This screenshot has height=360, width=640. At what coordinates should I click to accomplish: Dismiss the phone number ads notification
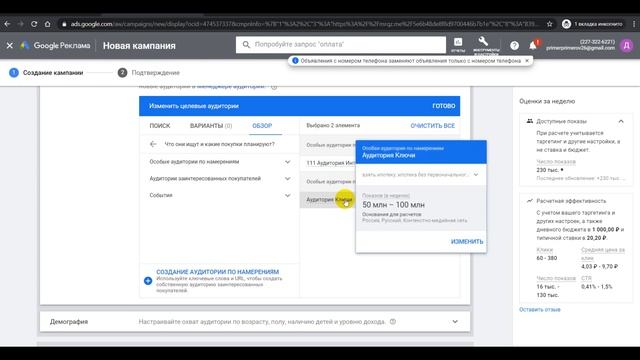[527, 60]
